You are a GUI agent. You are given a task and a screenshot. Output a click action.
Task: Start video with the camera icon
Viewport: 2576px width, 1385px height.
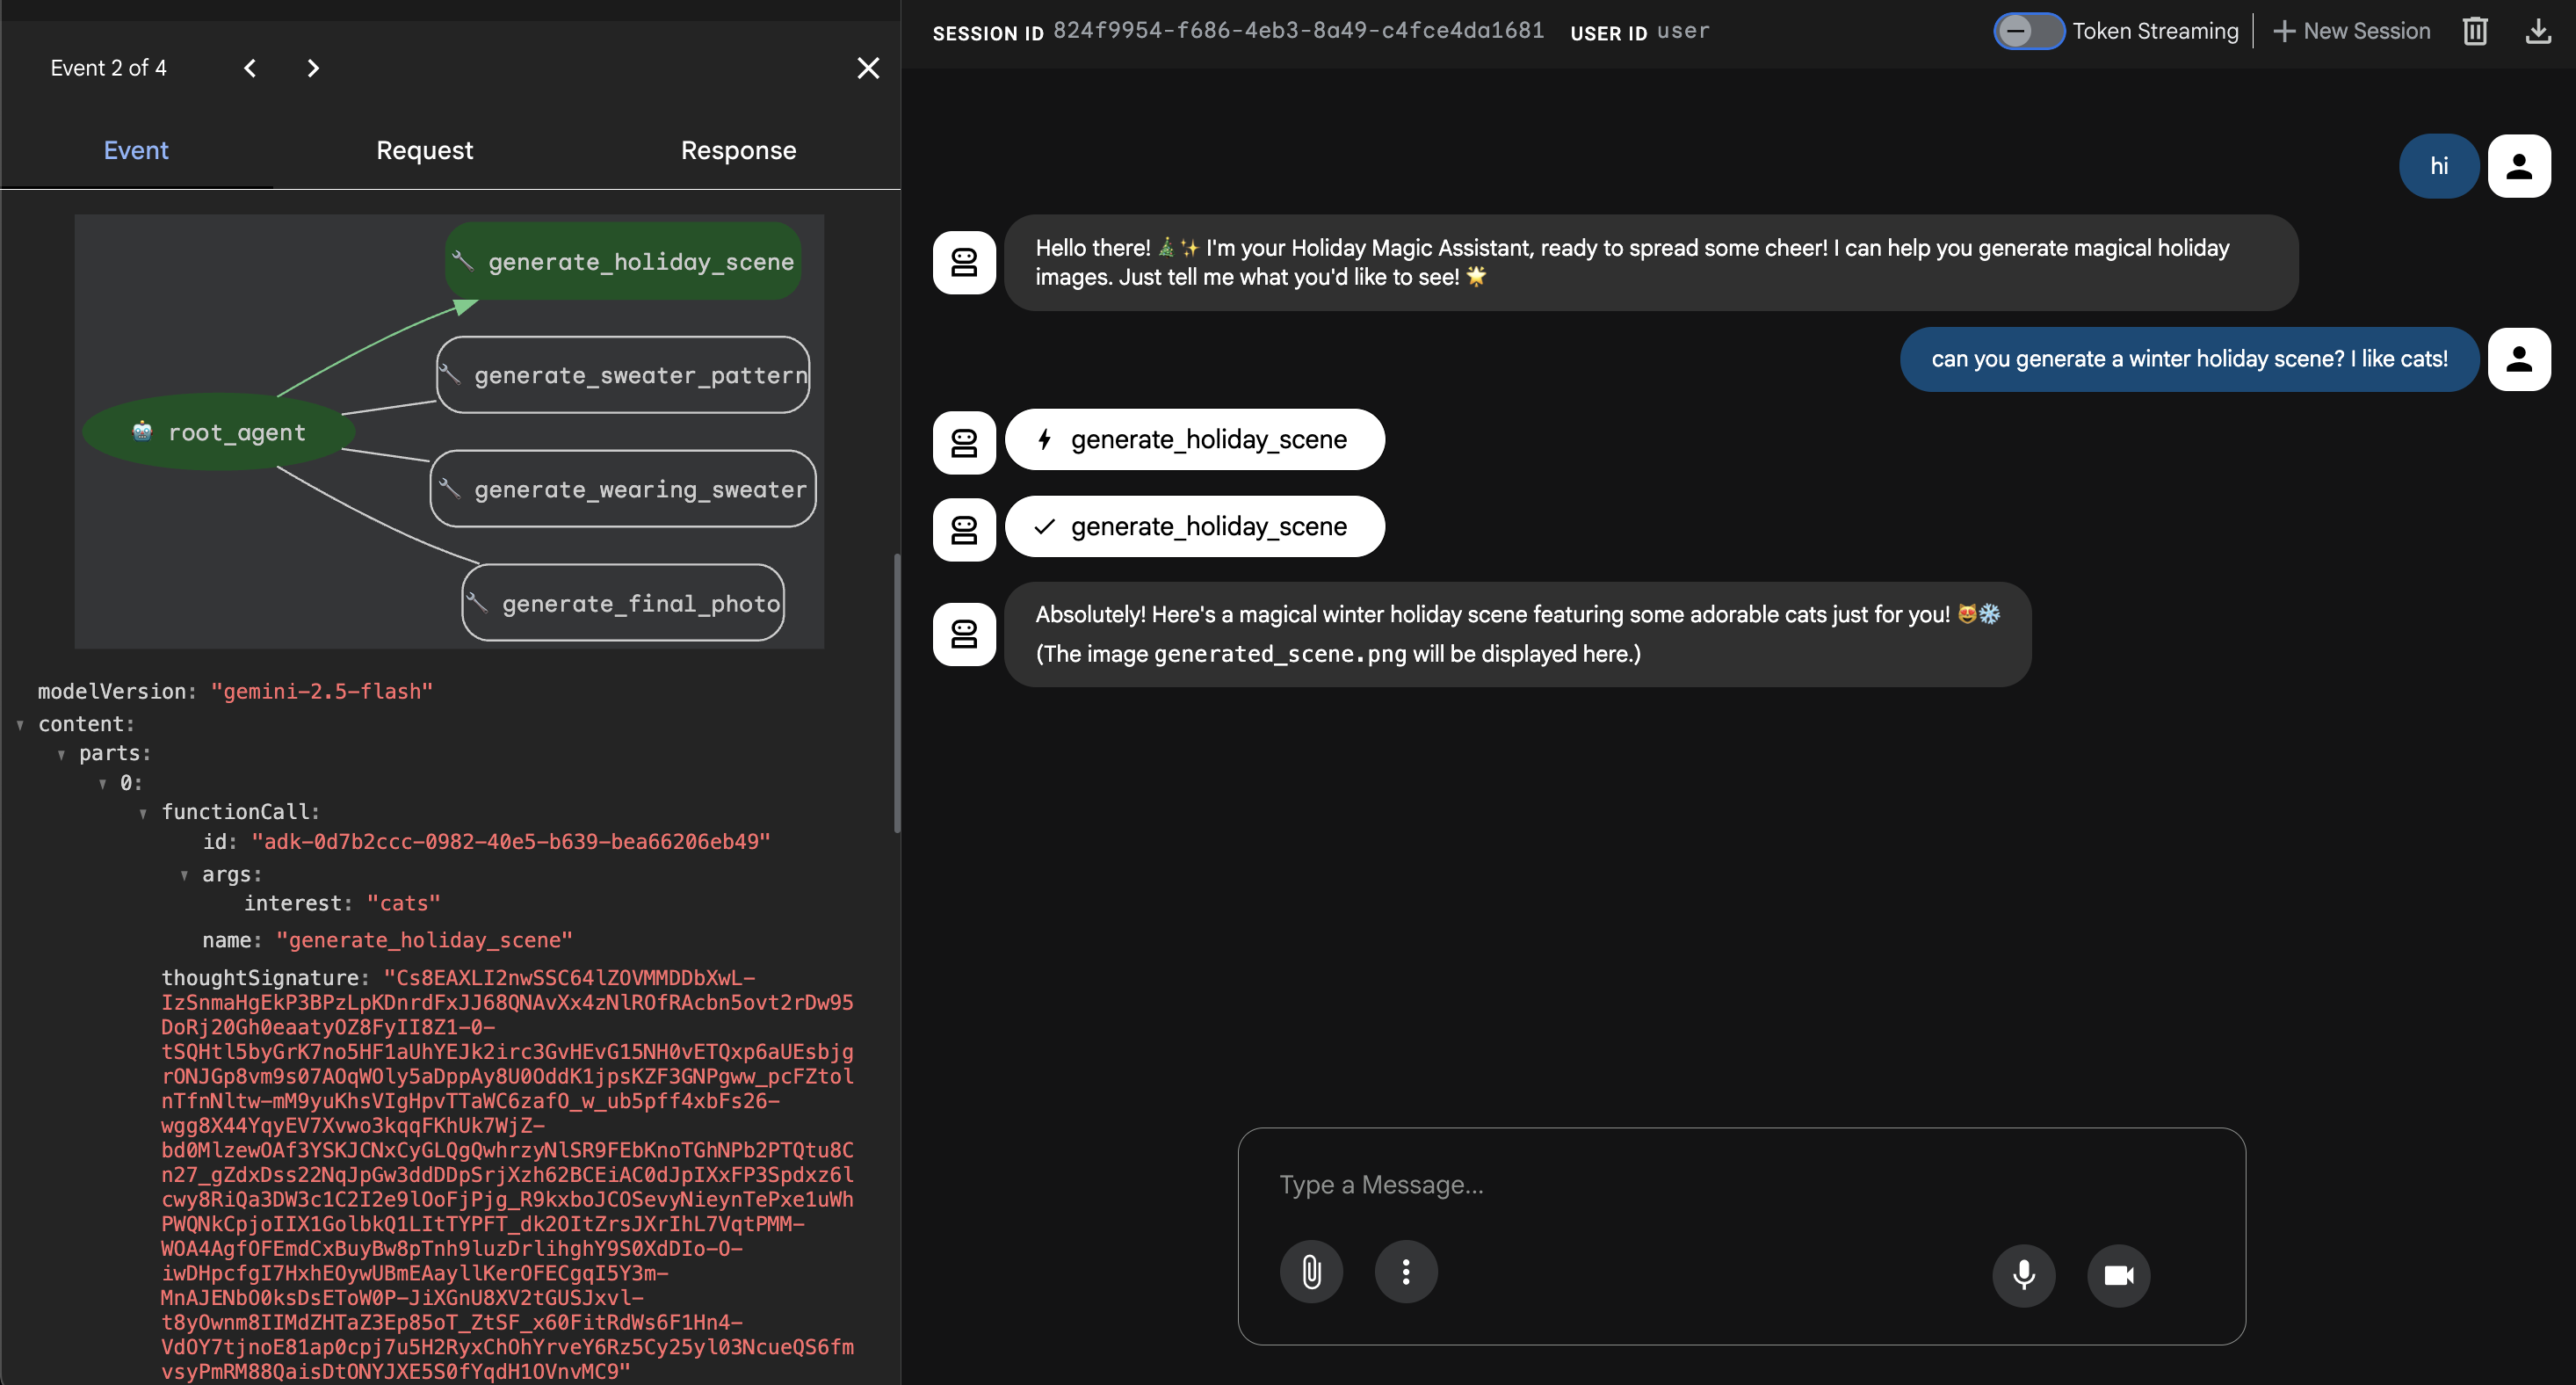point(2118,1274)
